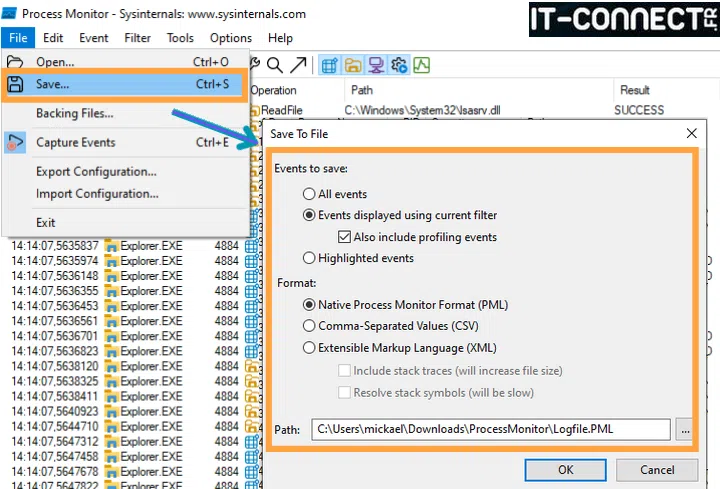
Task: Check Include stack traces option
Action: (x=344, y=371)
